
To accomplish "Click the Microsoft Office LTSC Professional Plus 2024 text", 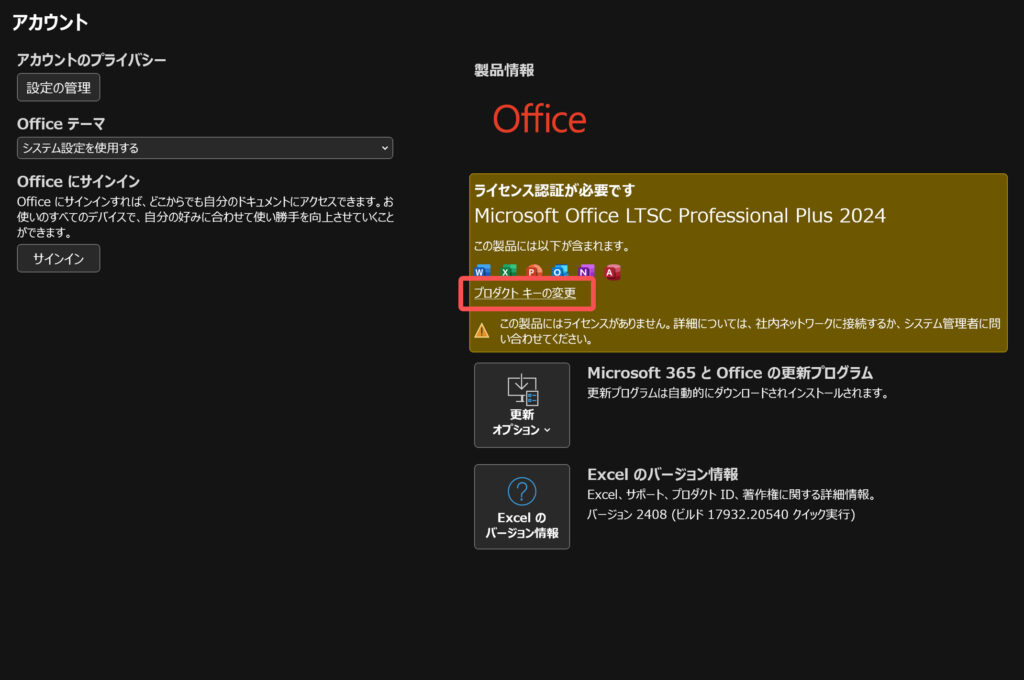I will tap(680, 216).
